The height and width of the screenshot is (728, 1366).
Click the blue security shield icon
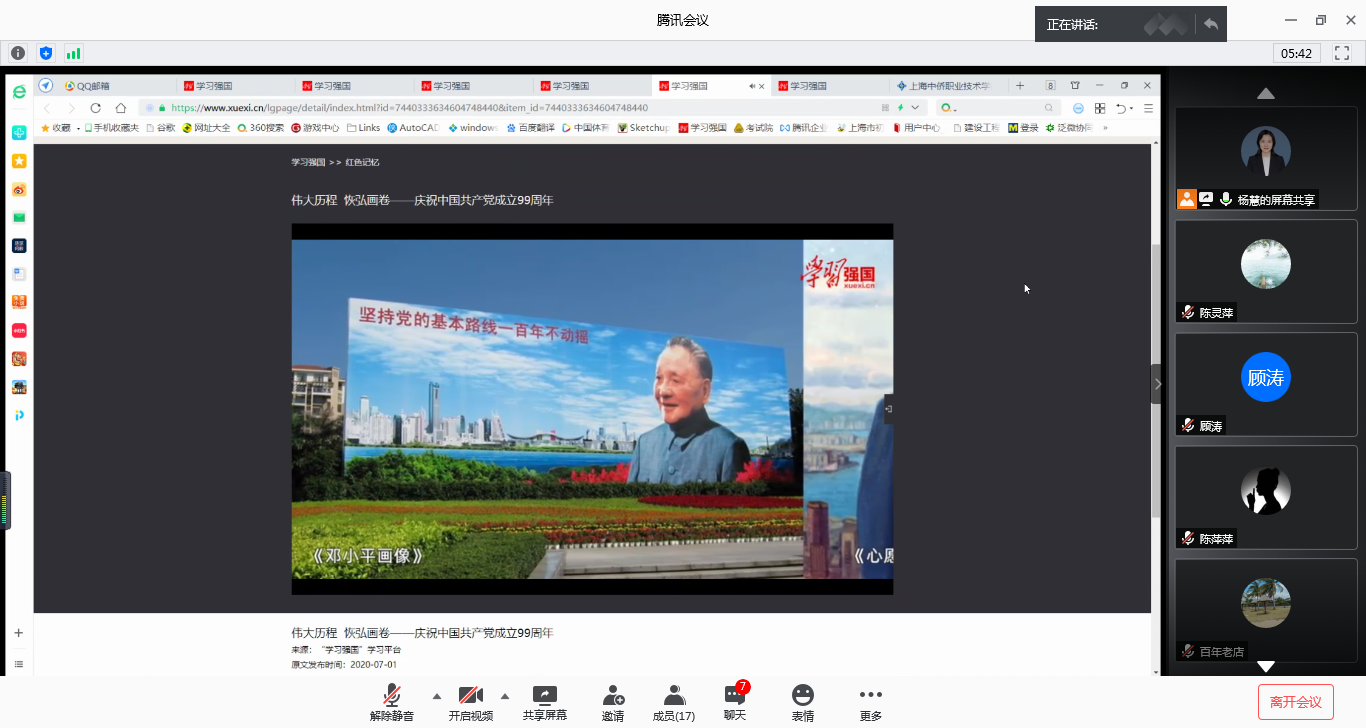tap(45, 53)
